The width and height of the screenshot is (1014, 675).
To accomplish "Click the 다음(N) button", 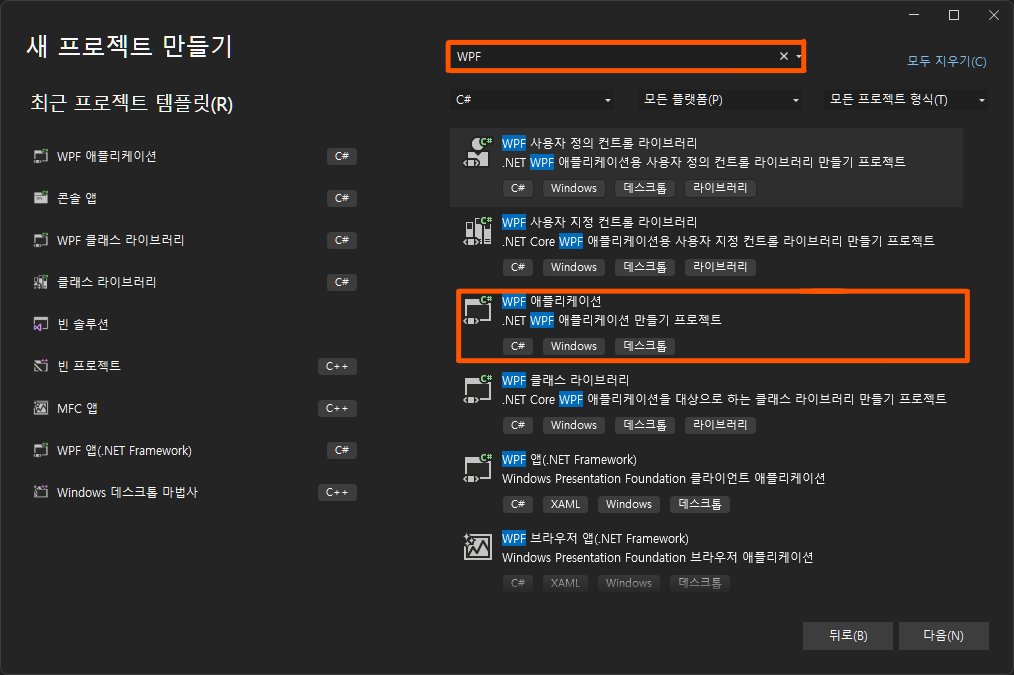I will [944, 636].
